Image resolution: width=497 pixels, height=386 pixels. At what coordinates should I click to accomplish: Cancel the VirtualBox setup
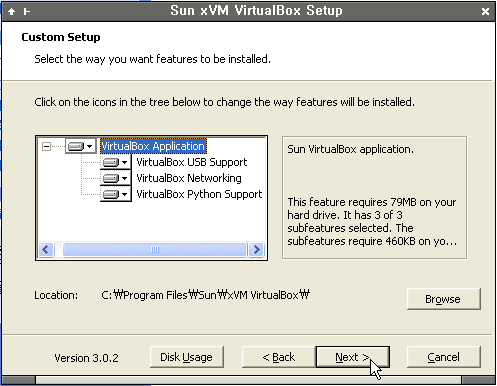[x=444, y=357]
